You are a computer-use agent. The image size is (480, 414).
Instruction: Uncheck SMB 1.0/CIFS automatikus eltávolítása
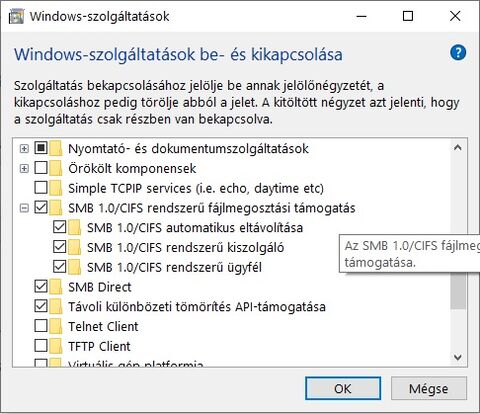click(60, 227)
